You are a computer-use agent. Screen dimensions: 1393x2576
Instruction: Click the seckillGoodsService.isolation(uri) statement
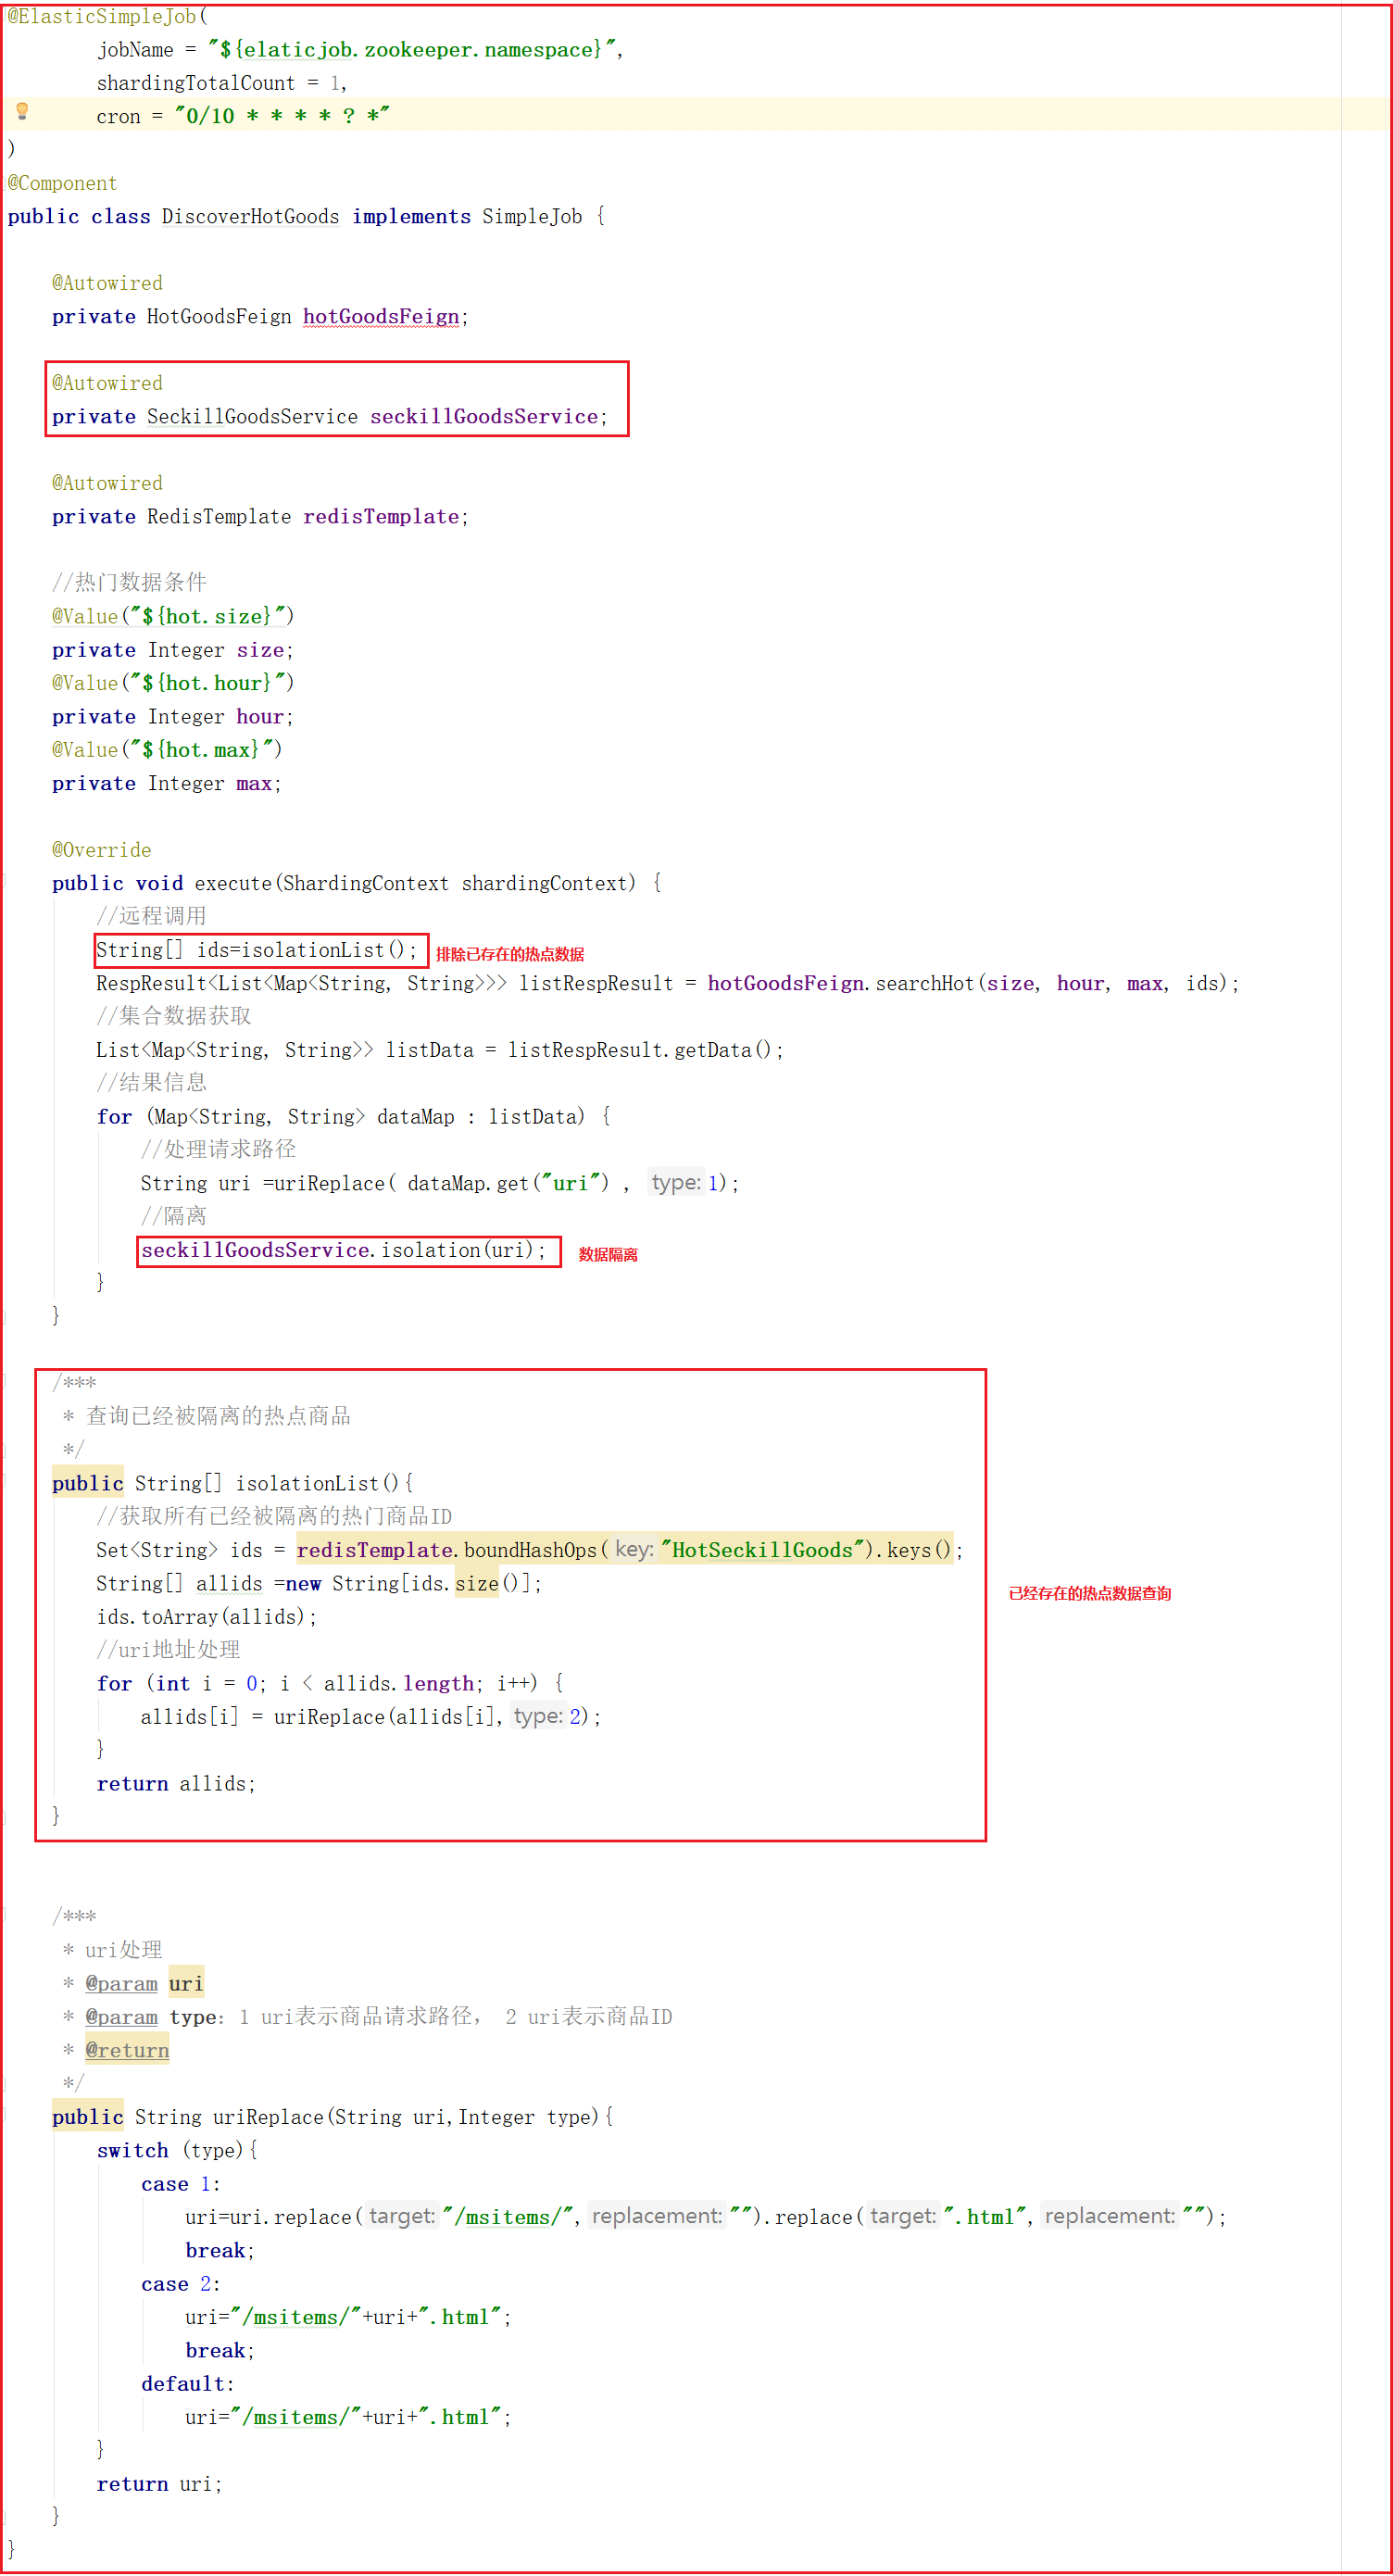coord(343,1250)
